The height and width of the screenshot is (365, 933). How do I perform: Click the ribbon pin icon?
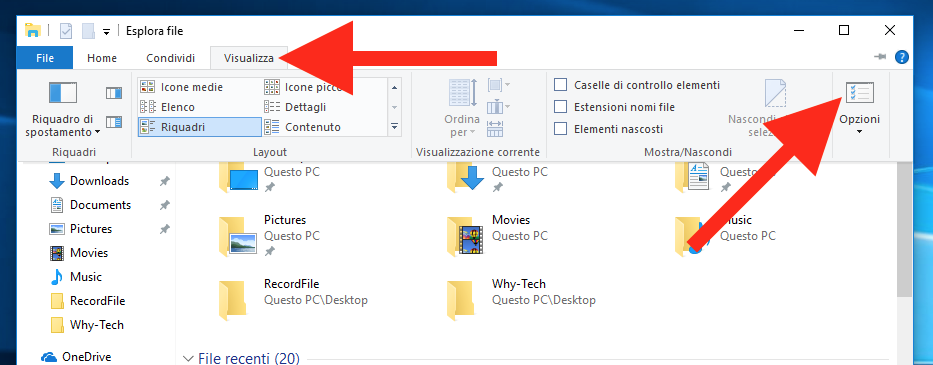click(x=880, y=57)
